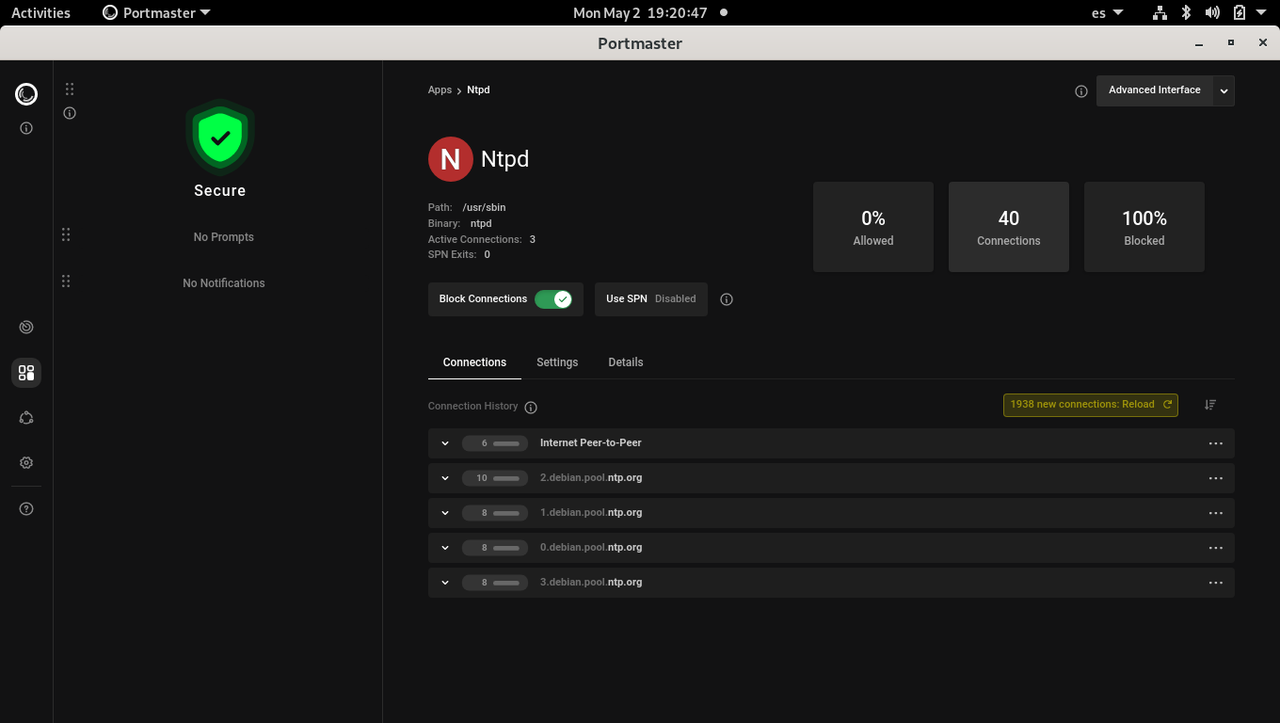Viewport: 1280px width, 723px height.
Task: Click info icon beside Connection History
Action: click(x=531, y=407)
